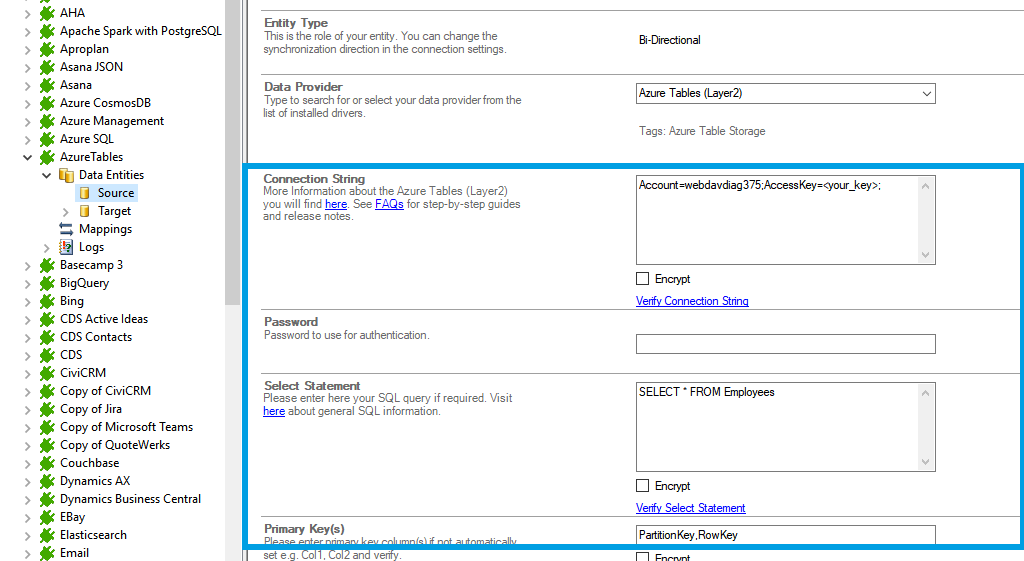Click the Azure CosmosDB connection icon
This screenshot has height=561, width=1024.
(x=47, y=103)
